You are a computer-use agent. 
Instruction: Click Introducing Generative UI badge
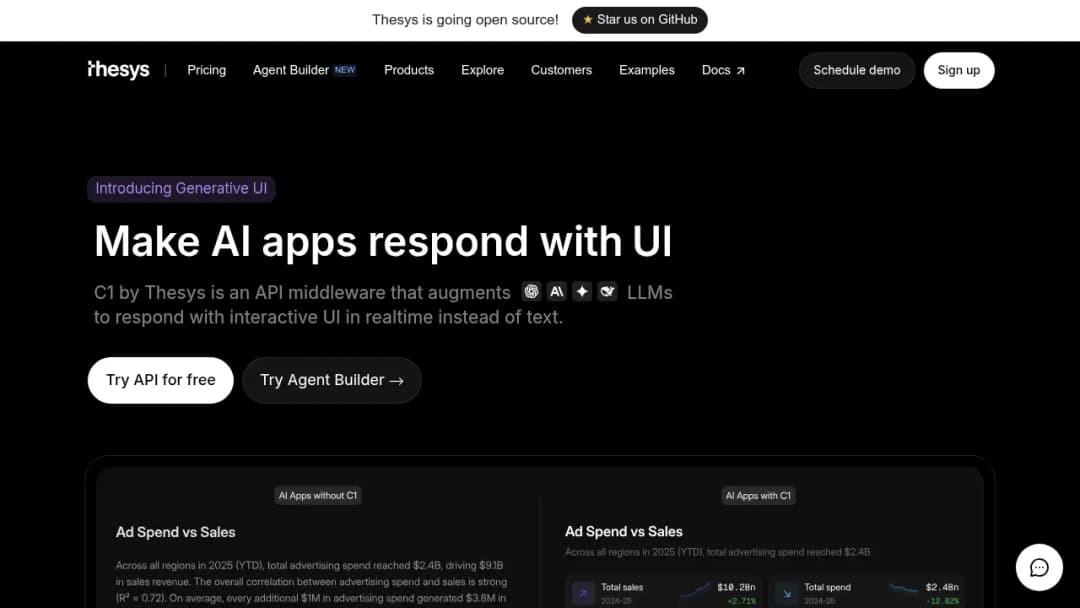[181, 189]
